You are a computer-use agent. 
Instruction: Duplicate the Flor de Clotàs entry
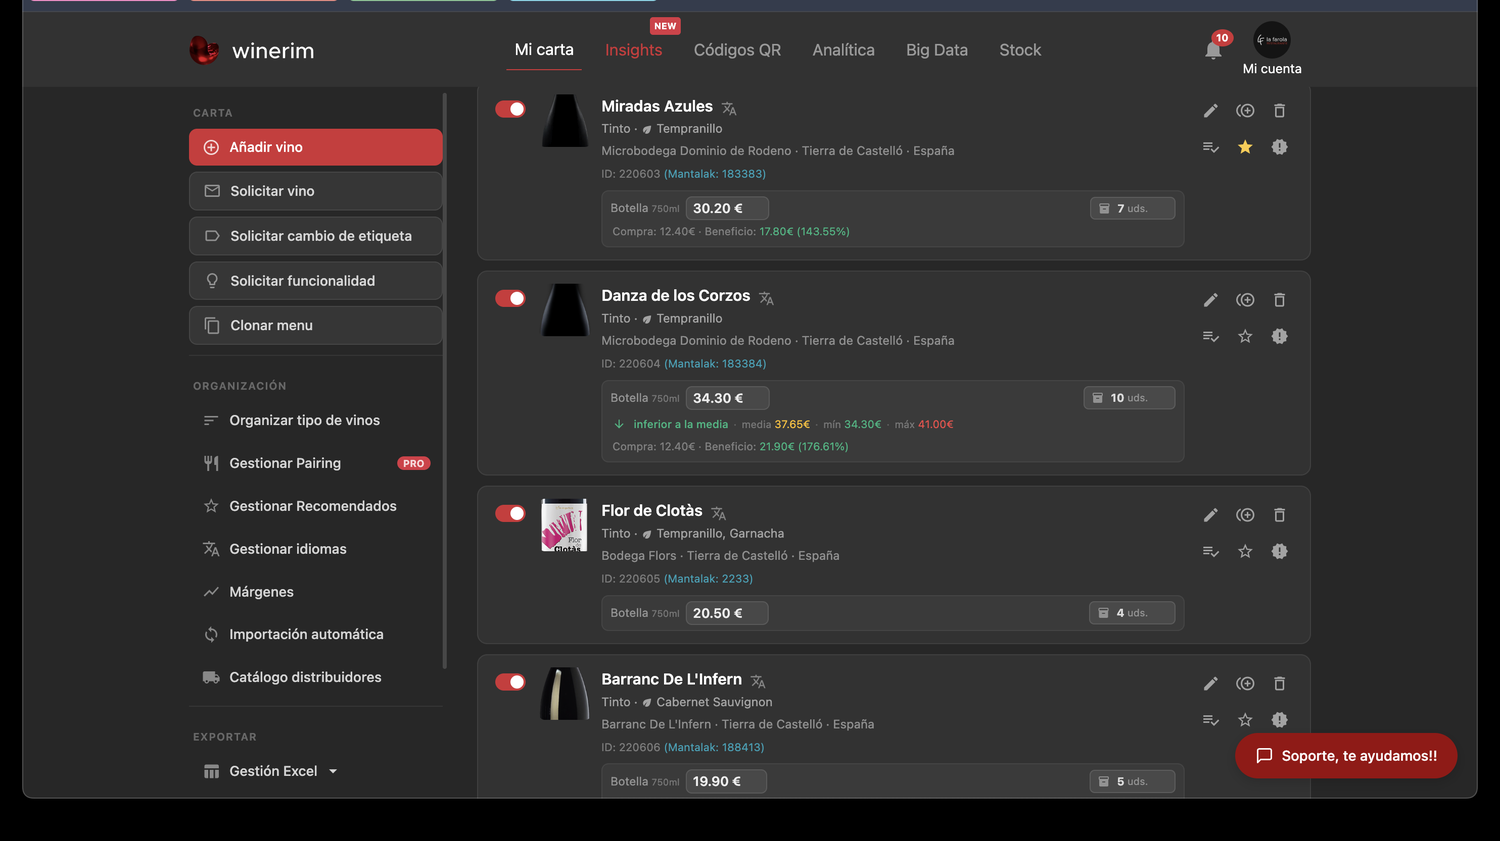(1245, 515)
